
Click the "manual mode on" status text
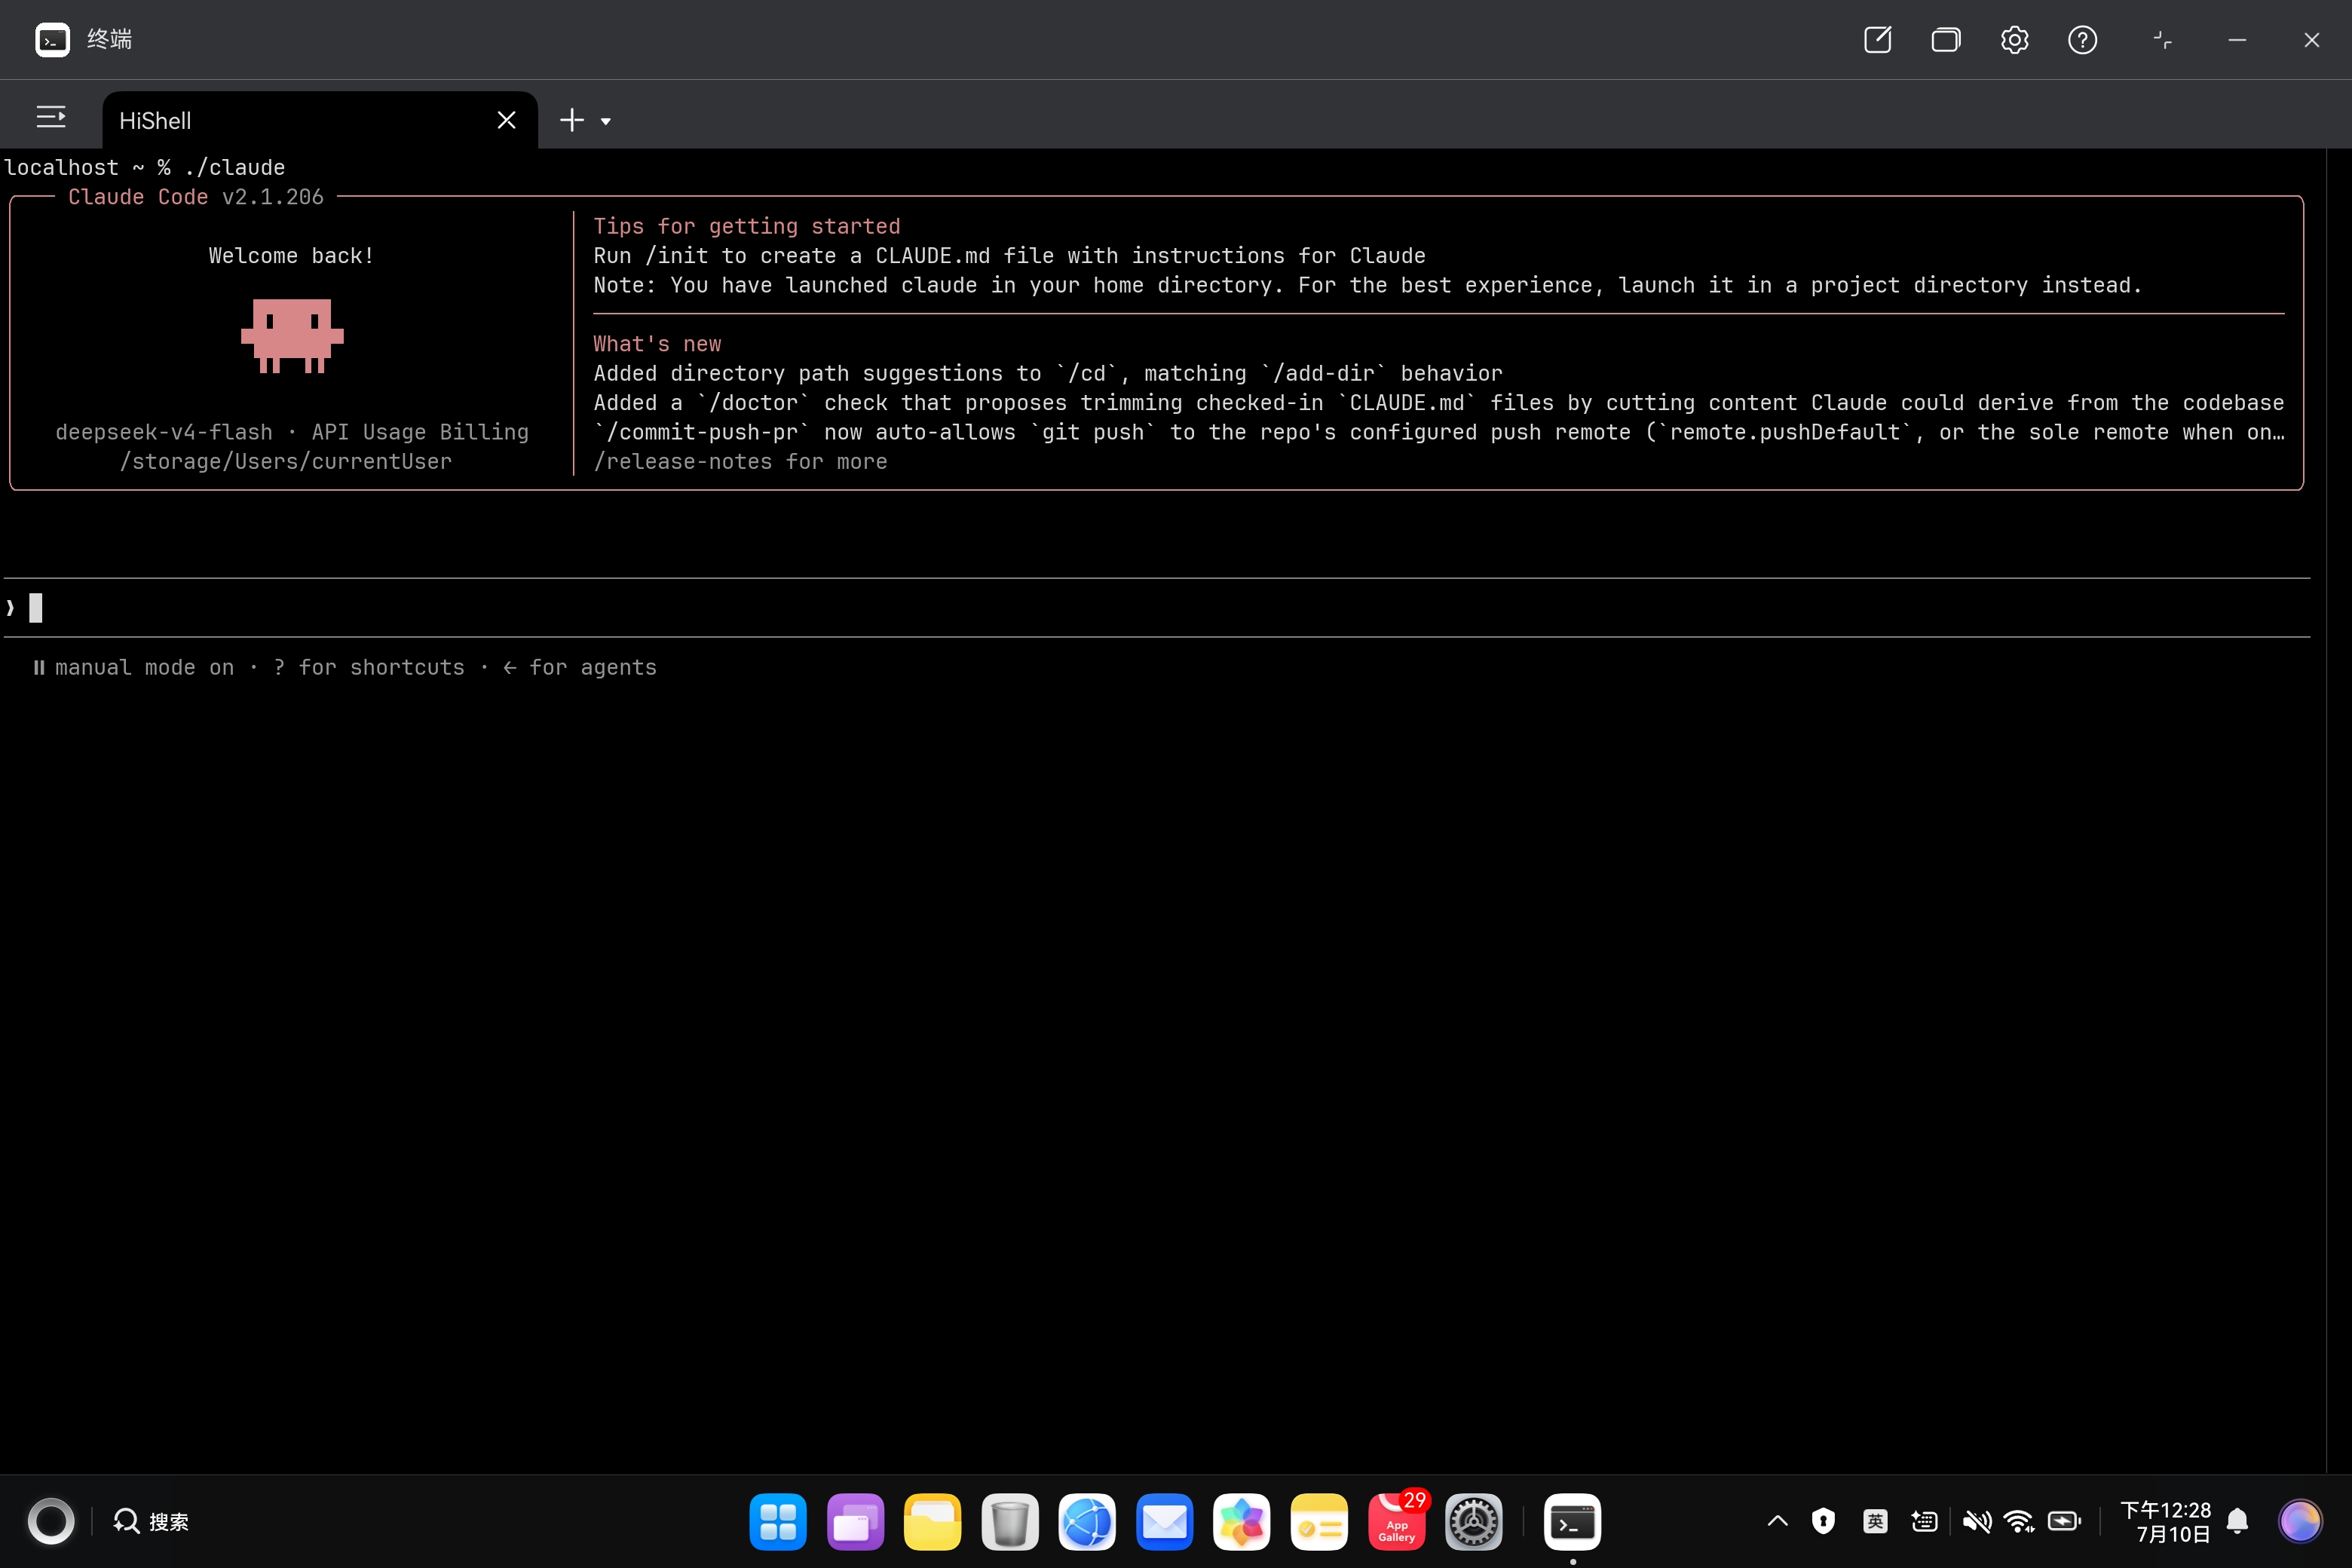(x=144, y=668)
